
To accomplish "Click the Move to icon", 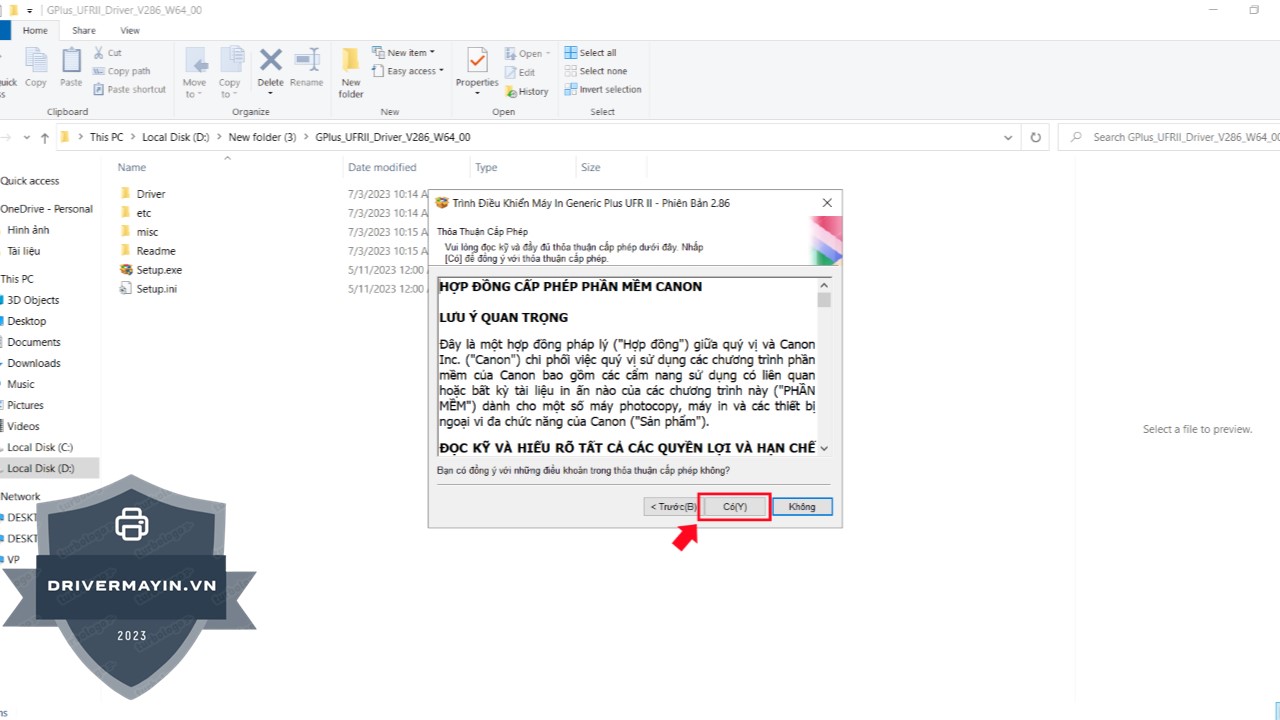I will [194, 72].
